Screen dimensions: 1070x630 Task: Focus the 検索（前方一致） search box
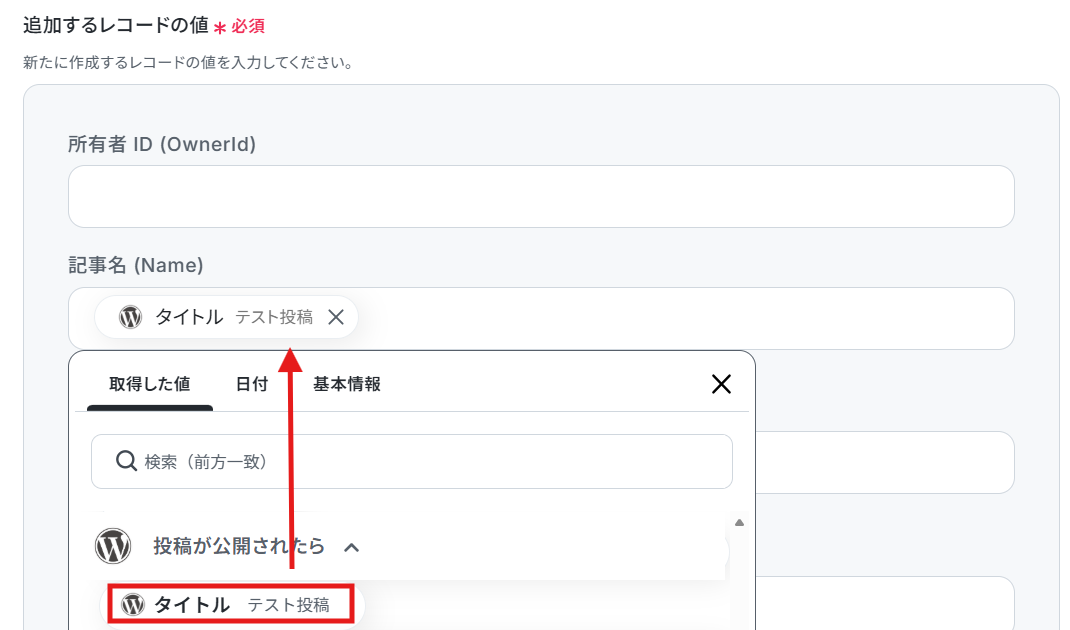pyautogui.click(x=412, y=461)
